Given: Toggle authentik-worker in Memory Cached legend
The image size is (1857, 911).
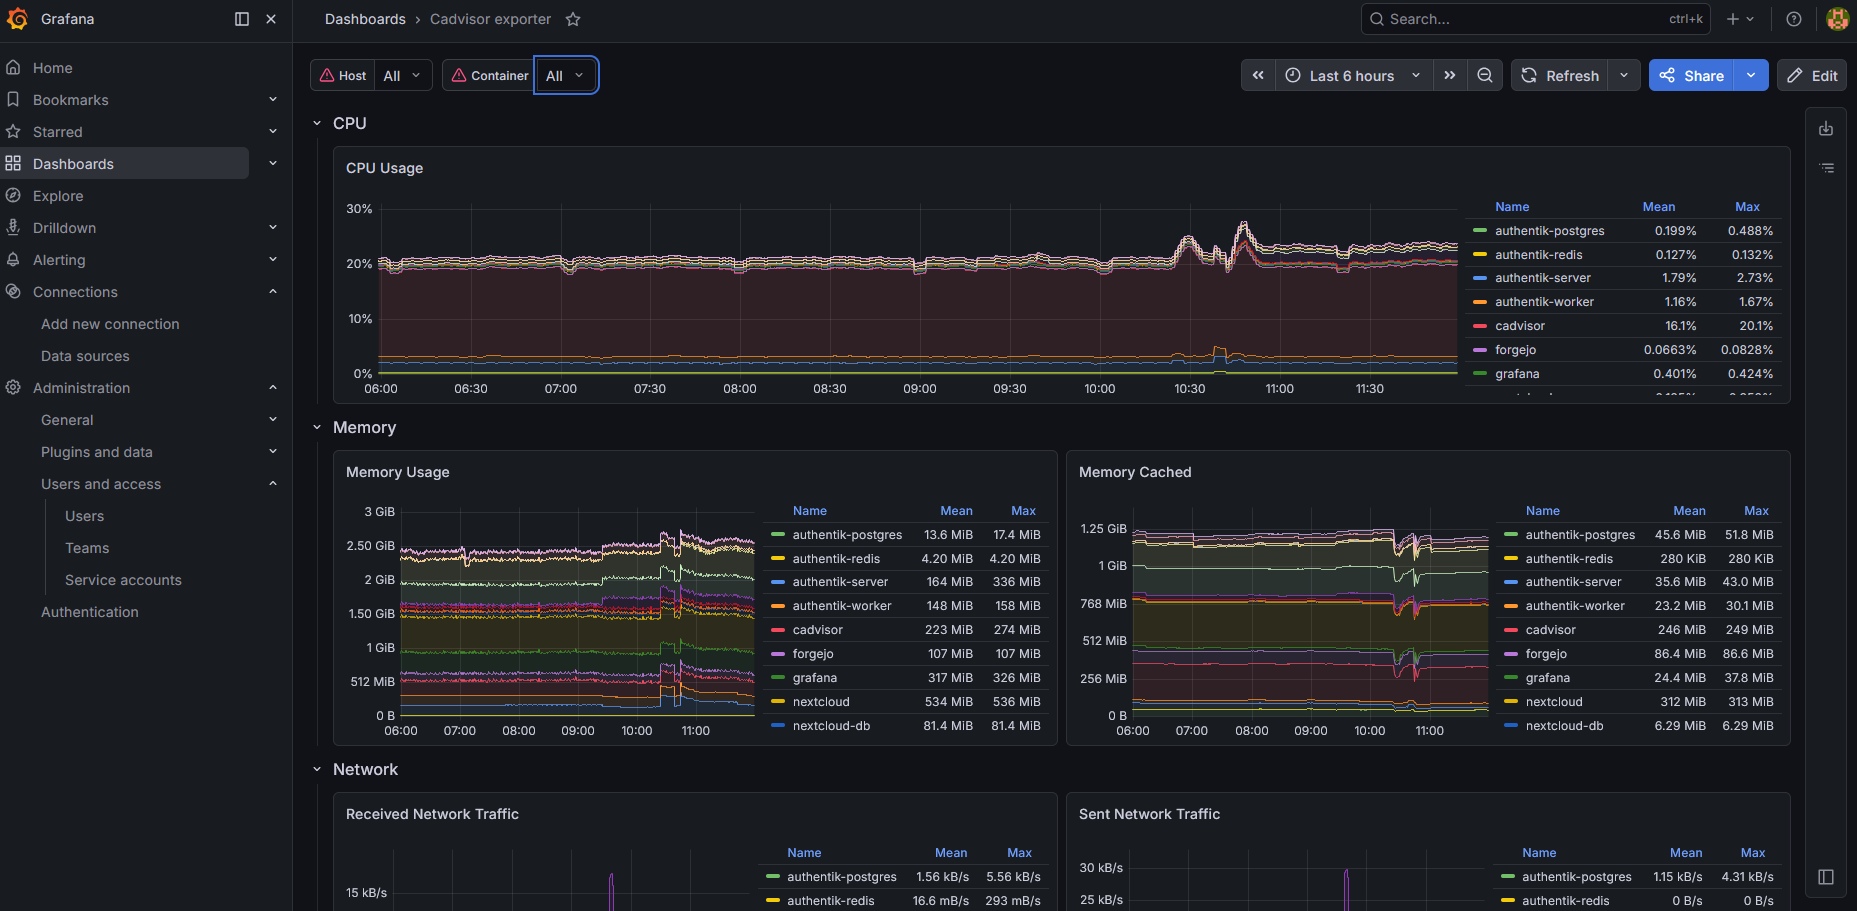Looking at the screenshot, I should coord(1575,606).
